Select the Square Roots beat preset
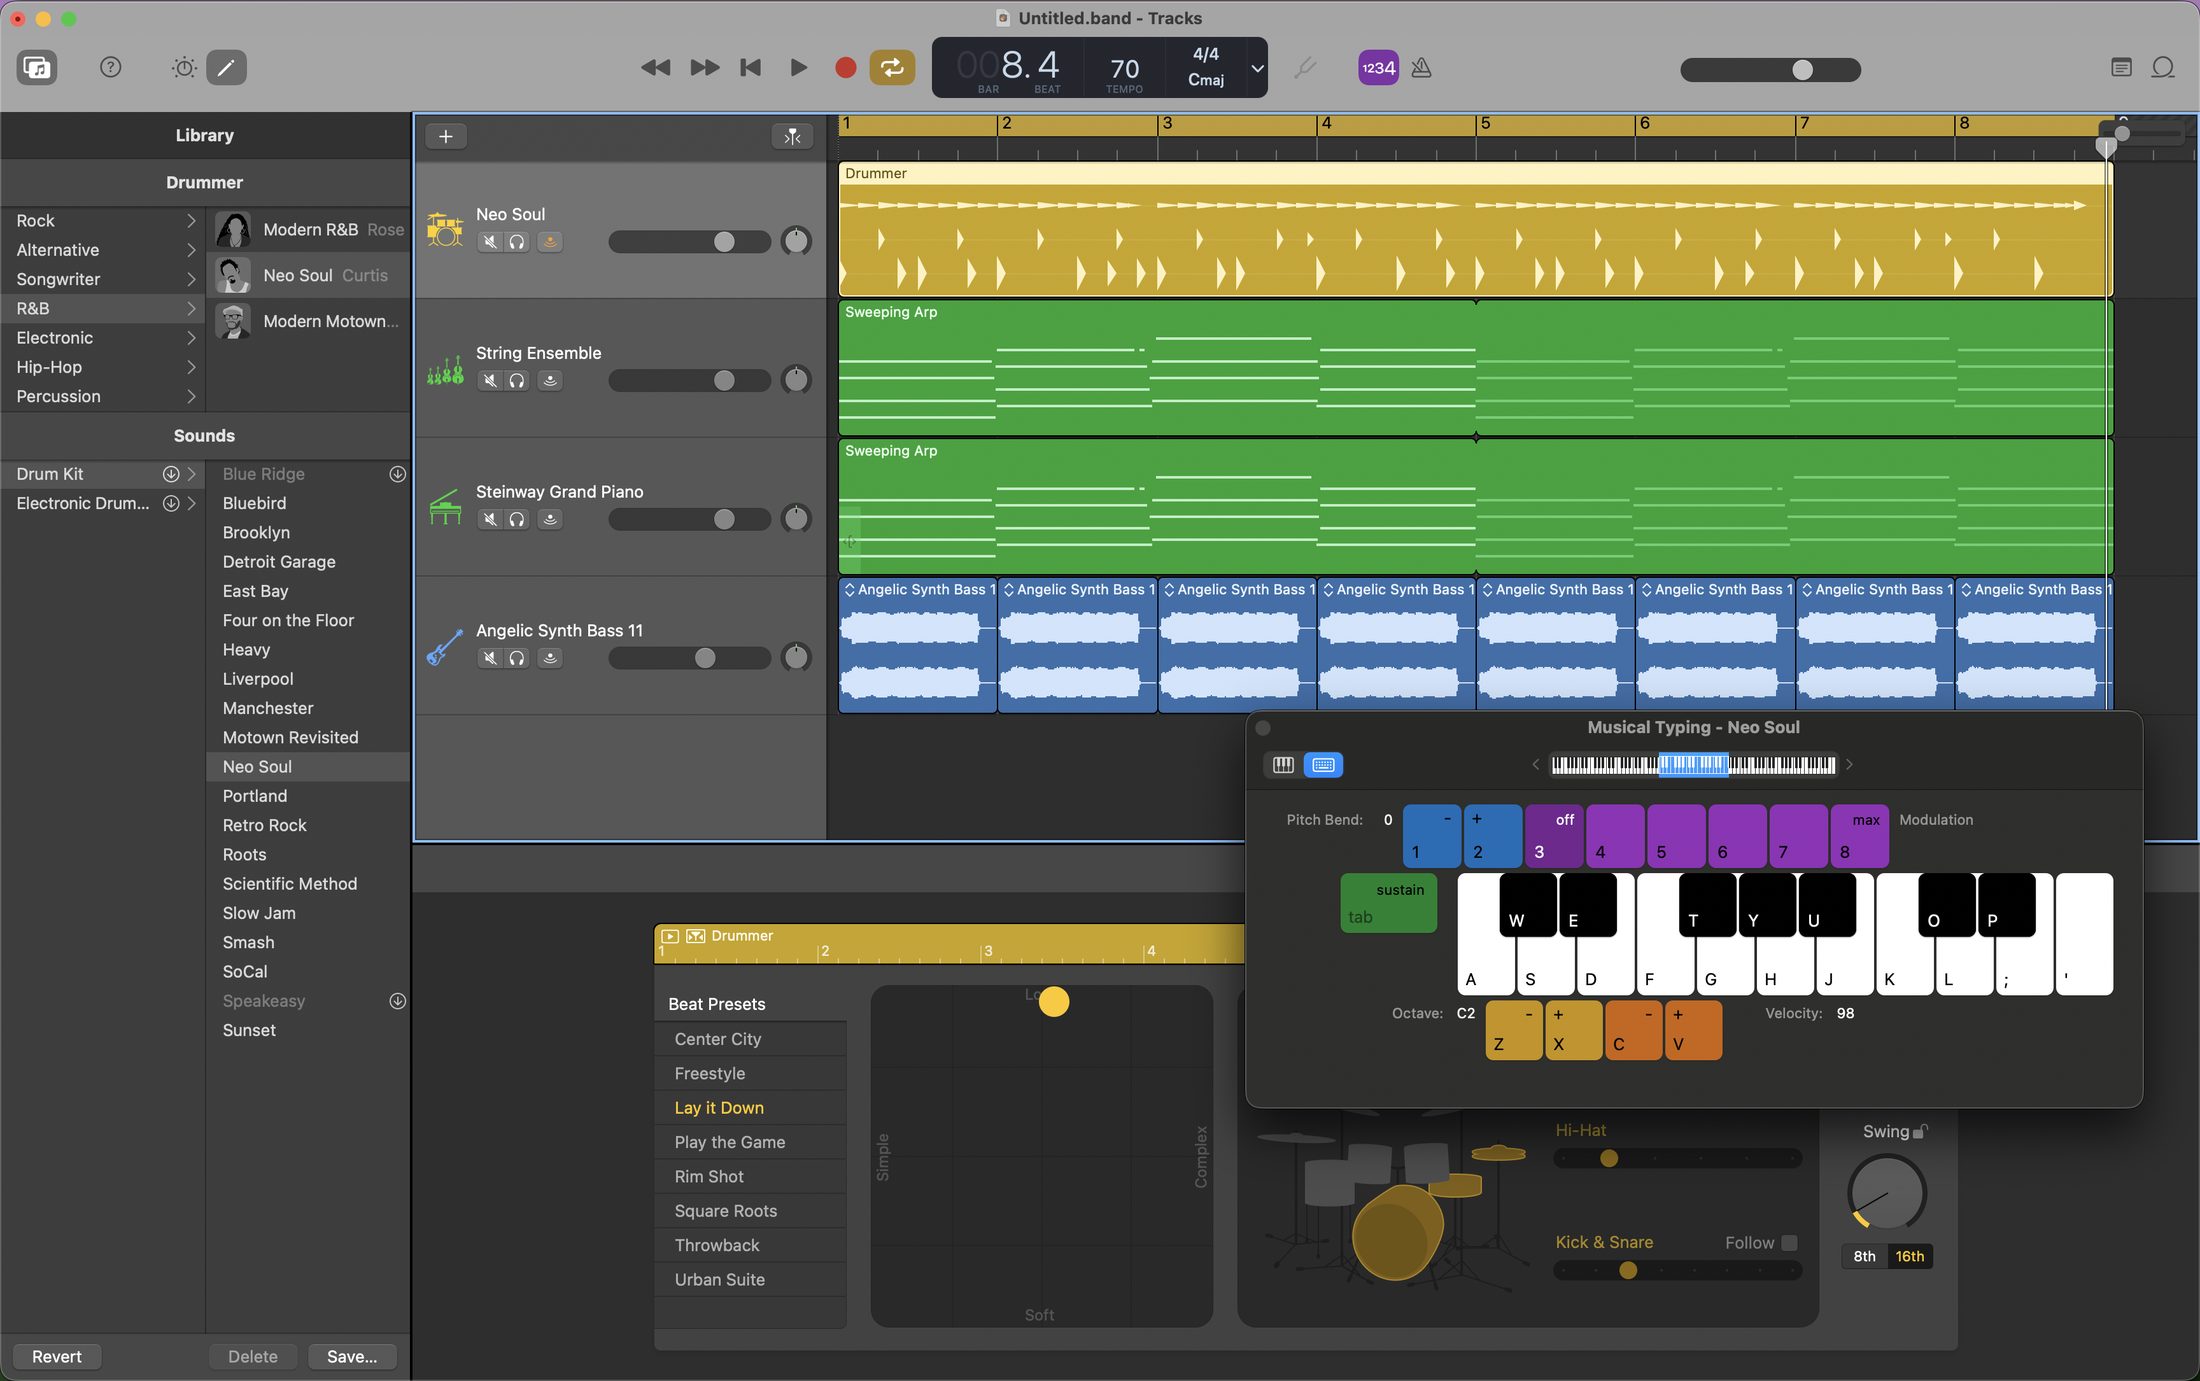The height and width of the screenshot is (1381, 2200). click(x=750, y=1211)
